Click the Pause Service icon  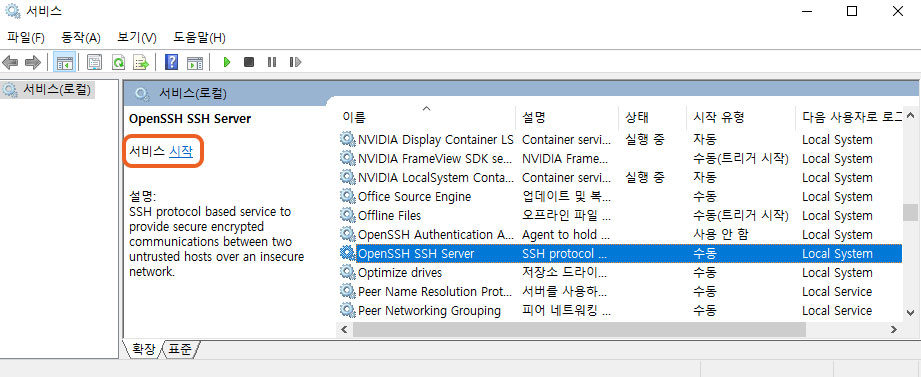click(271, 62)
